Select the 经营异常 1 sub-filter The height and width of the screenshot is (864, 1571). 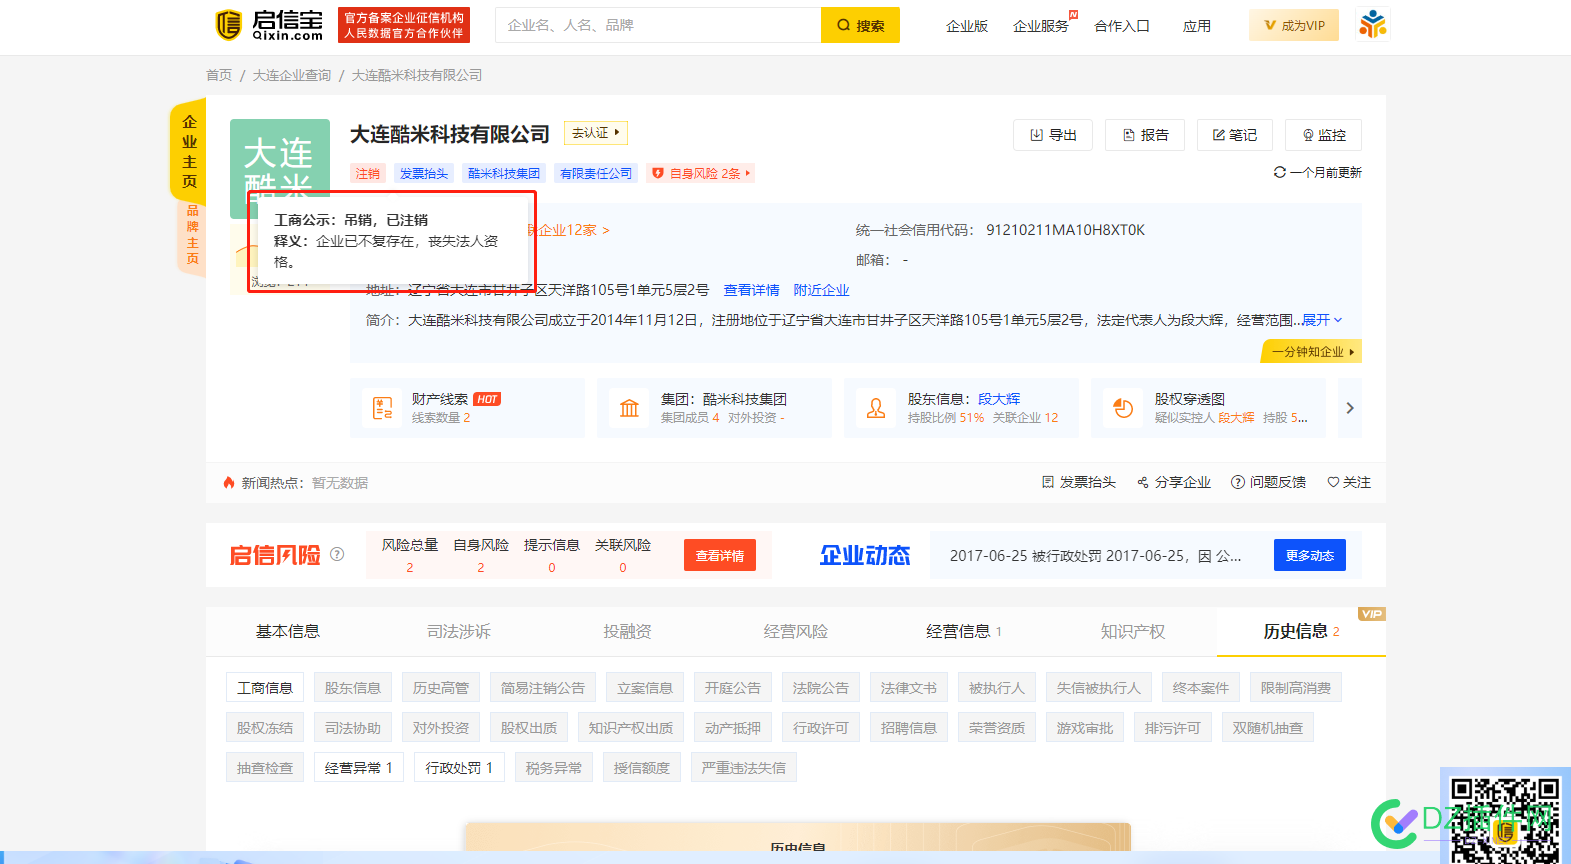pyautogui.click(x=359, y=768)
